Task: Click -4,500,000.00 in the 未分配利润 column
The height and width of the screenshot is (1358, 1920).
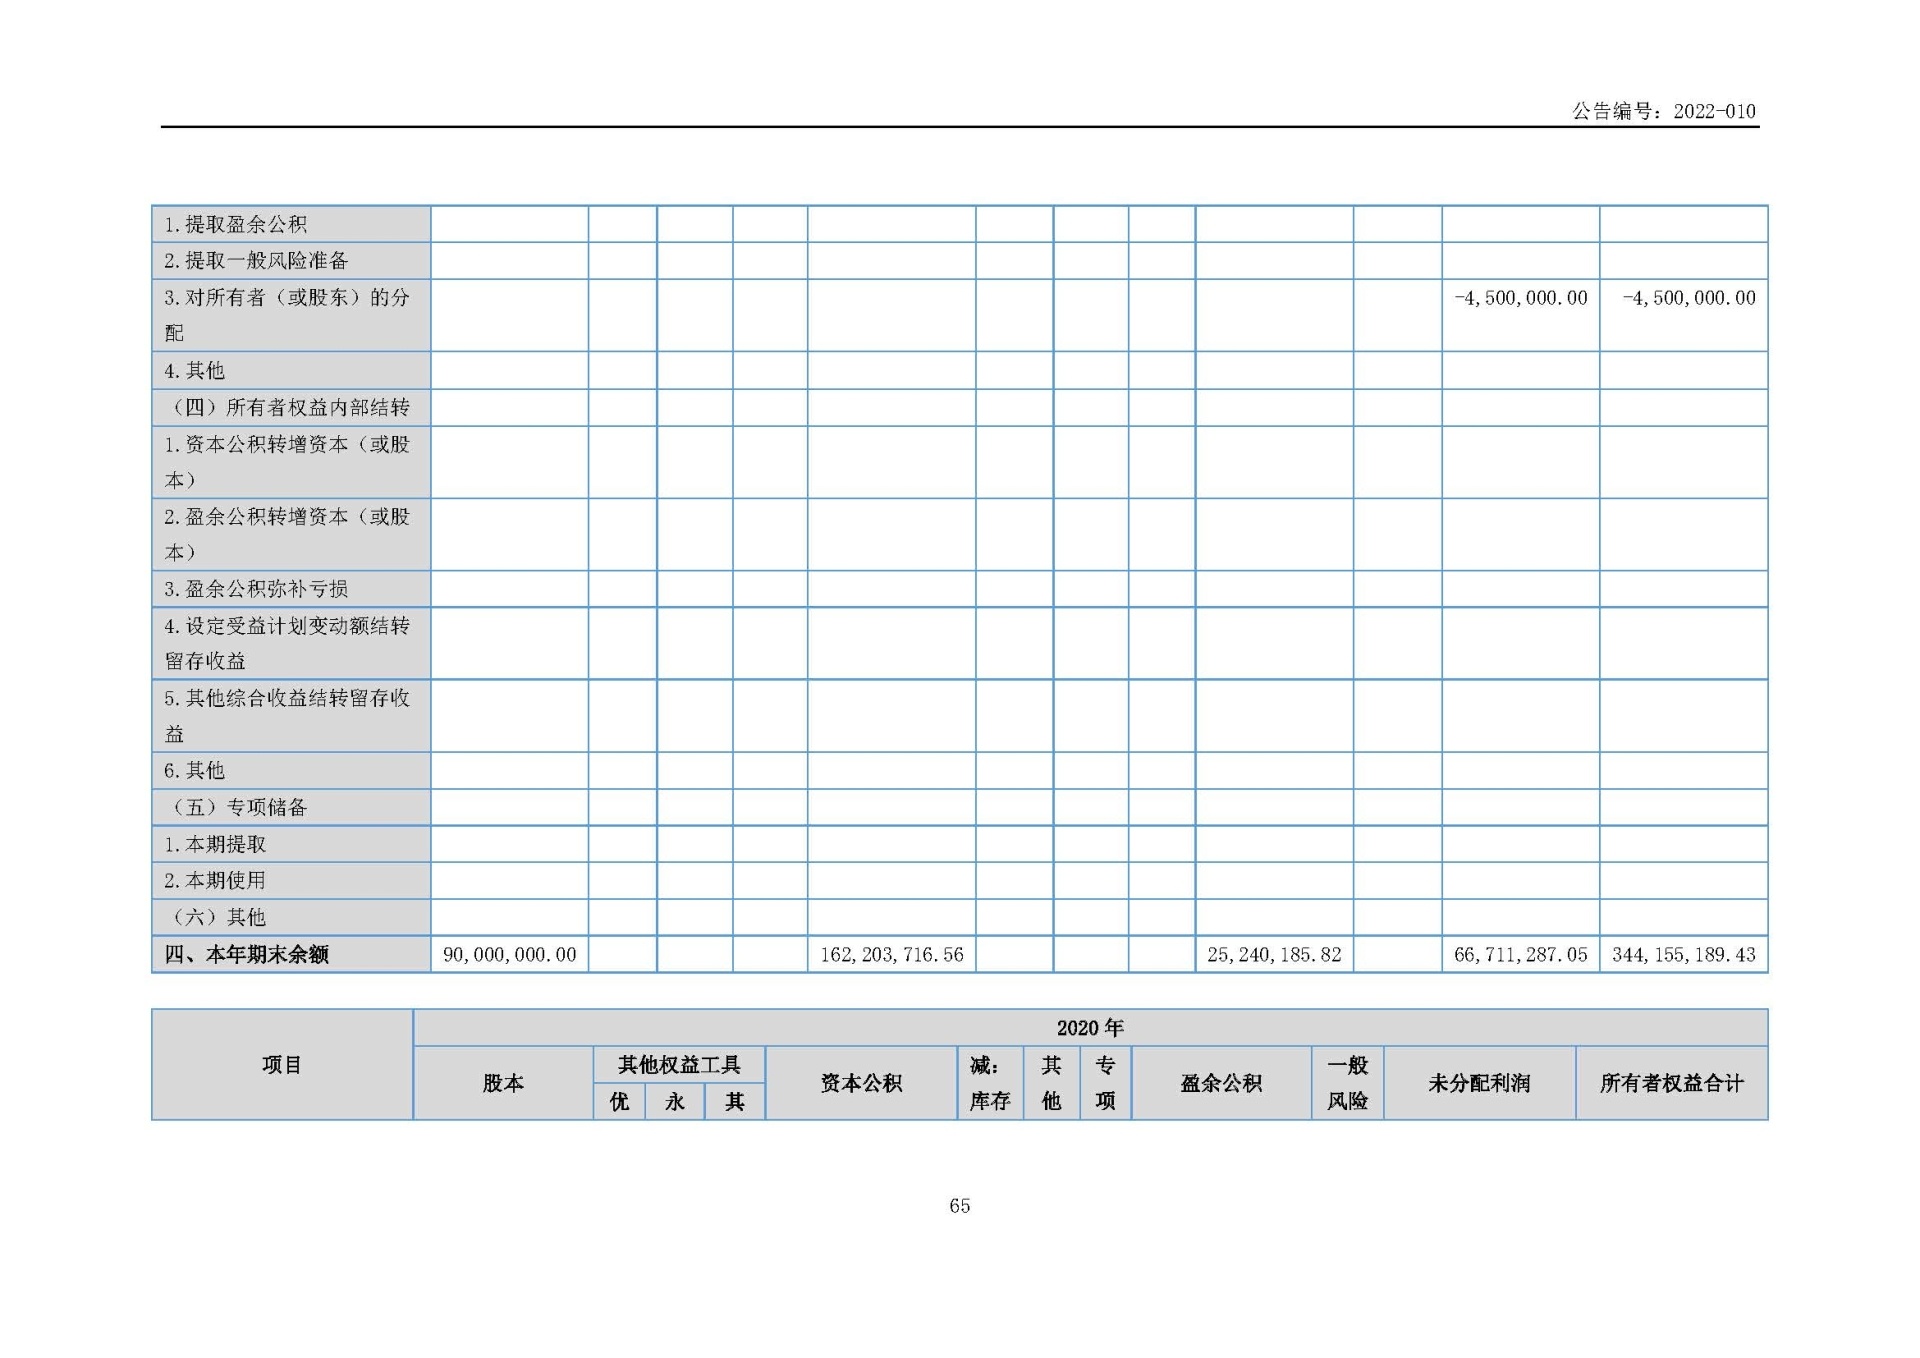Action: [1520, 298]
